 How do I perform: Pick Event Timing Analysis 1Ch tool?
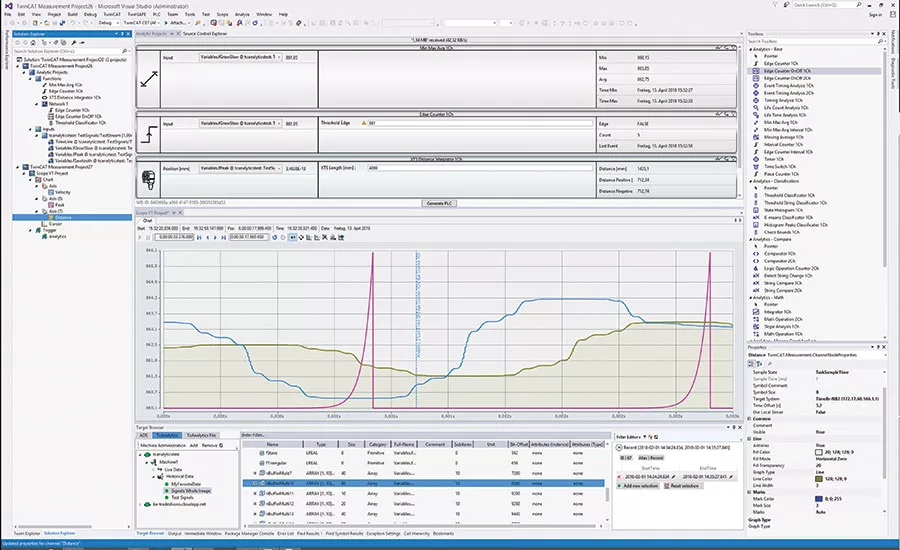point(789,86)
